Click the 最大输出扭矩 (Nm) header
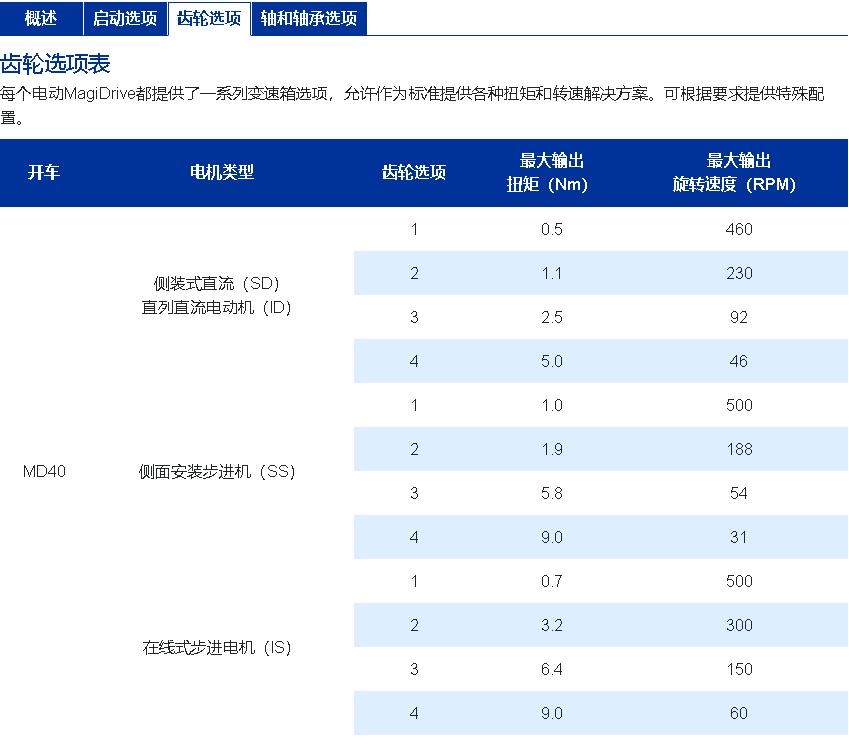 (548, 172)
